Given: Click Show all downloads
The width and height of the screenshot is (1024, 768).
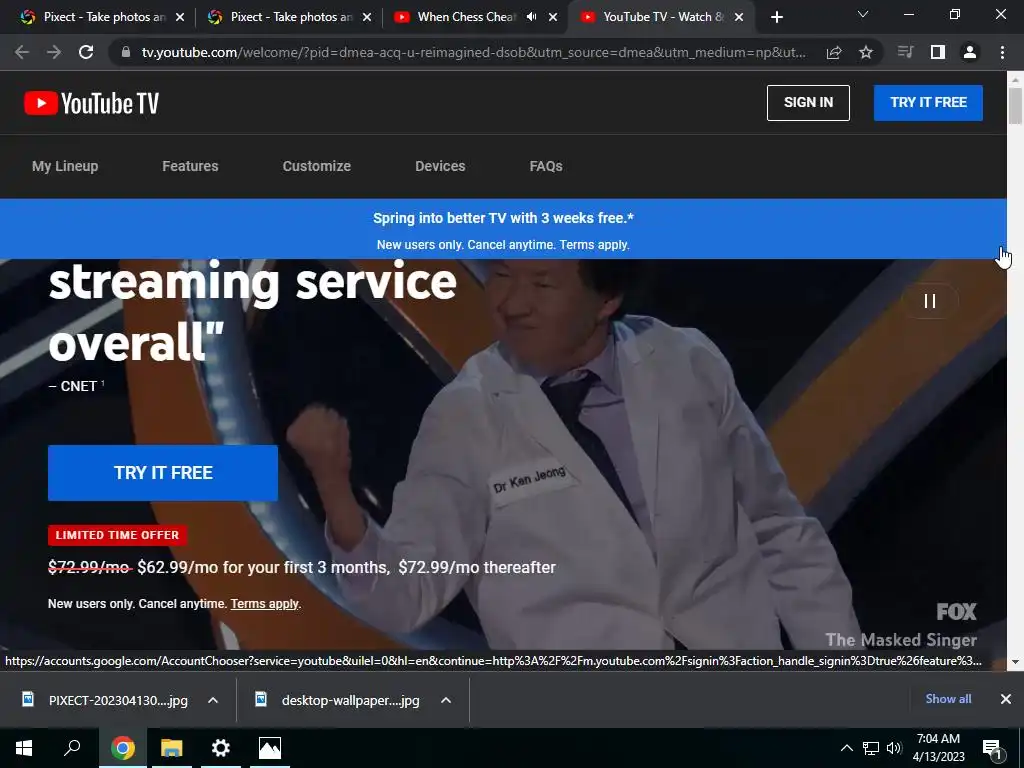Looking at the screenshot, I should pyautogui.click(x=948, y=699).
